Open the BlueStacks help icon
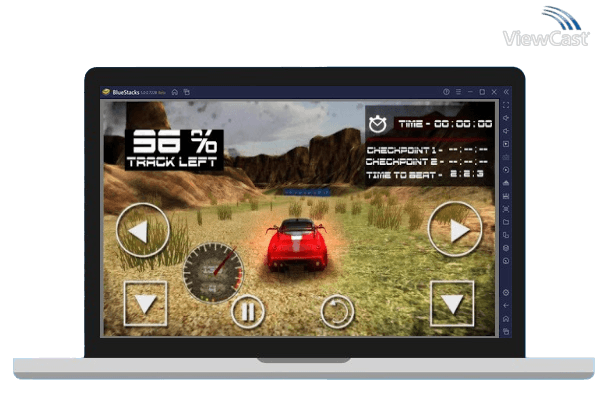Viewport: 602px width, 414px height. tap(446, 92)
